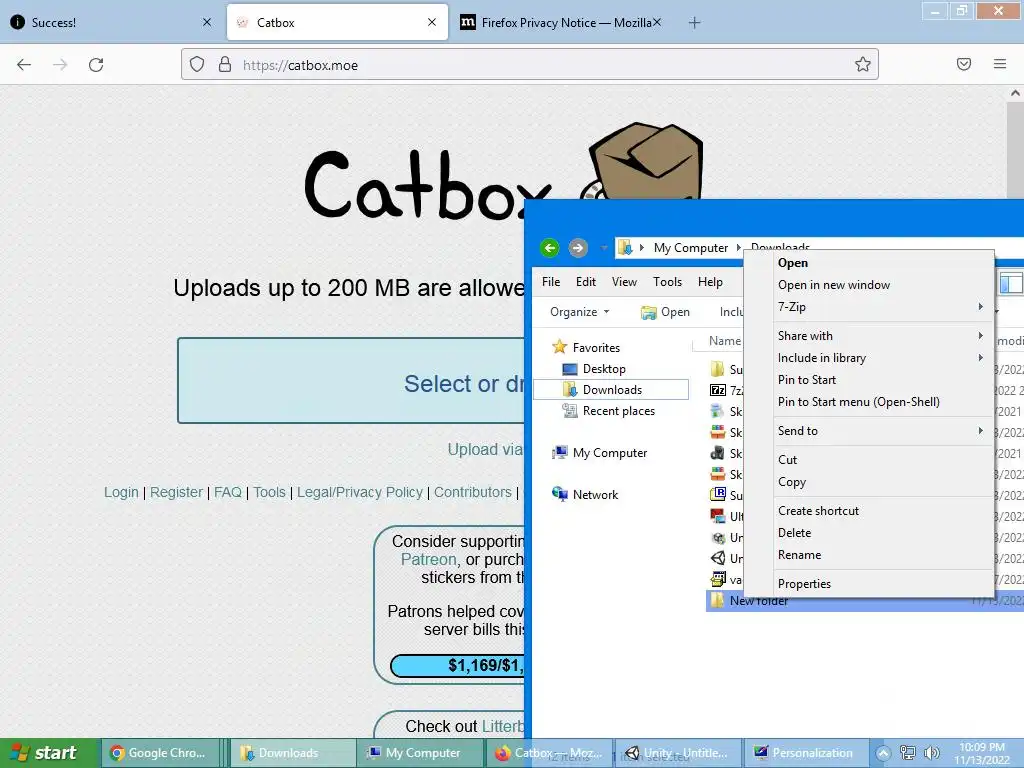Open the Firefox hamburger menu
This screenshot has width=1024, height=768.
1000,64
